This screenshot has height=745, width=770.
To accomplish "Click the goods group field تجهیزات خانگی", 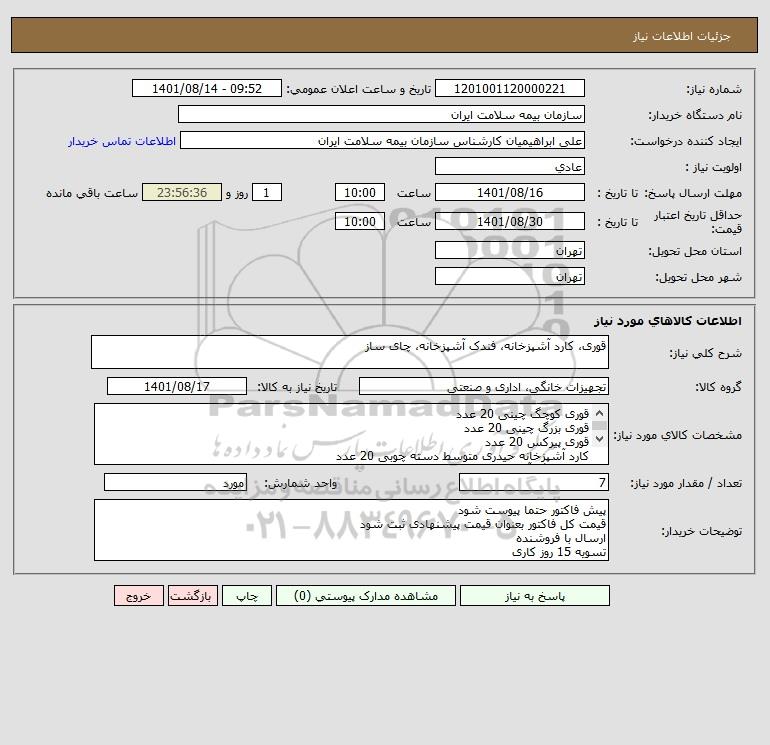I will (484, 386).
